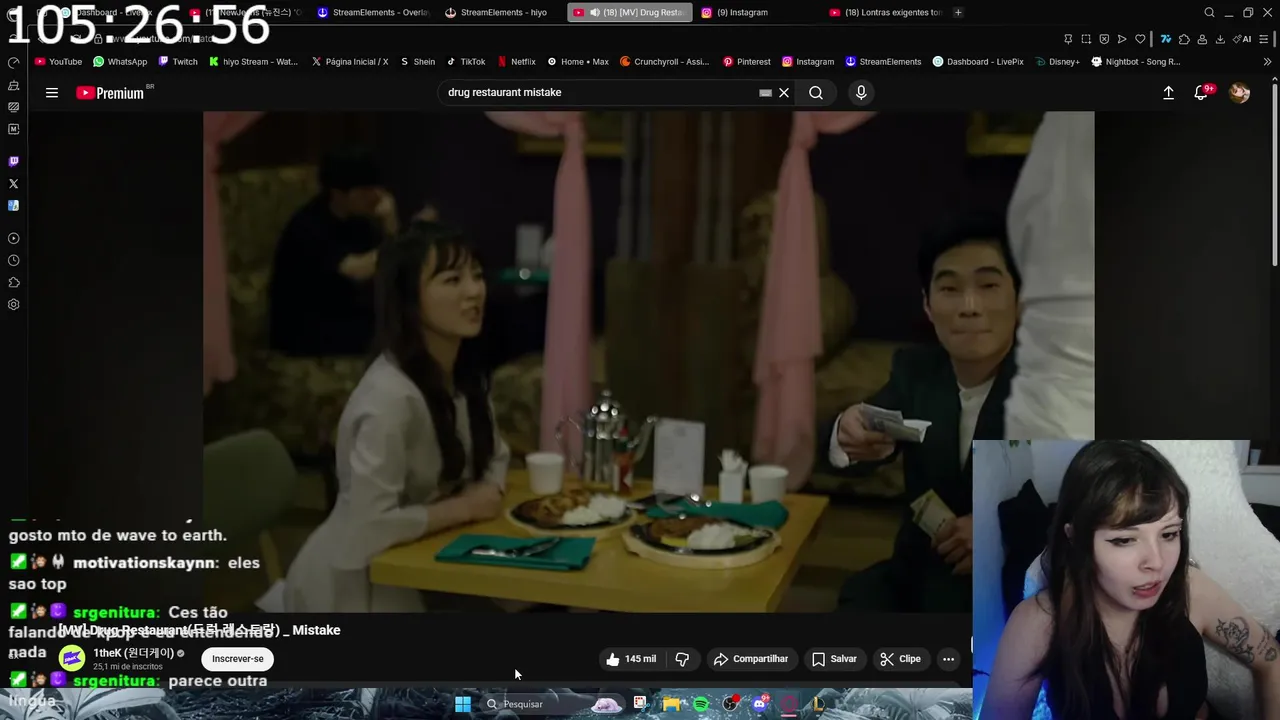
Task: Switch to the Instagram (9) browser tab
Action: (741, 12)
